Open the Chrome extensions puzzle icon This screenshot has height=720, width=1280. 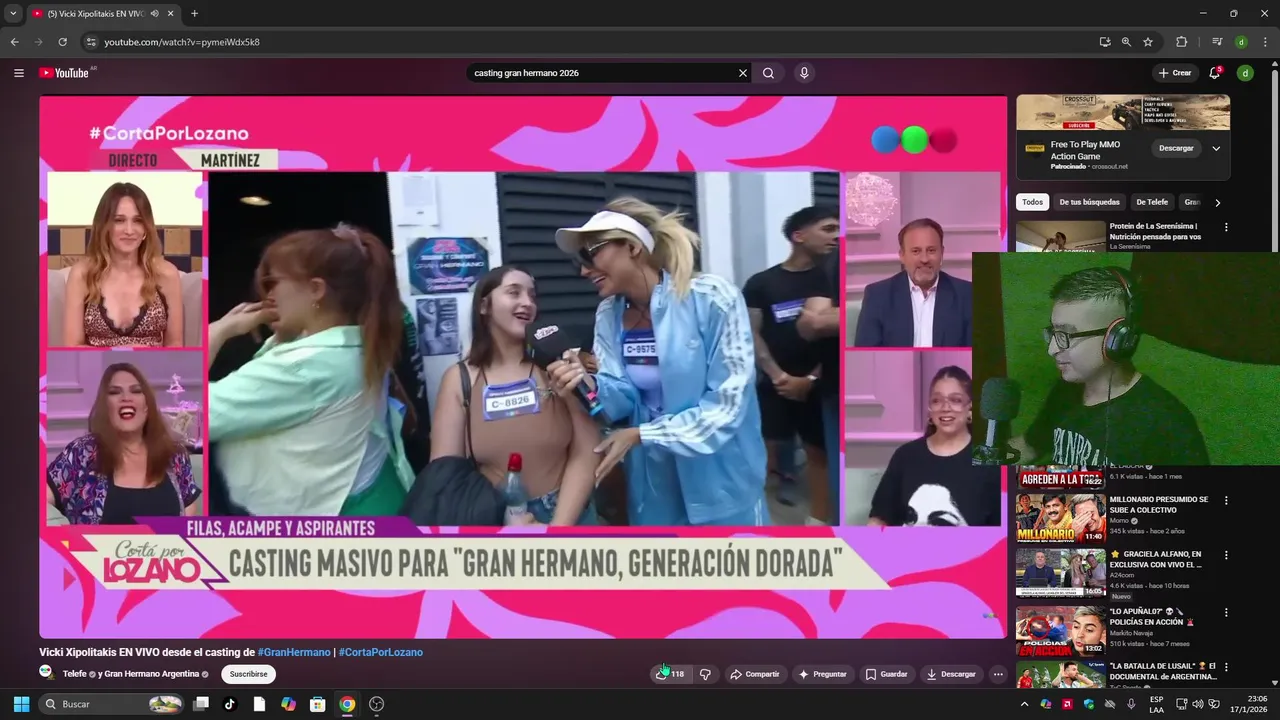coord(1181,42)
